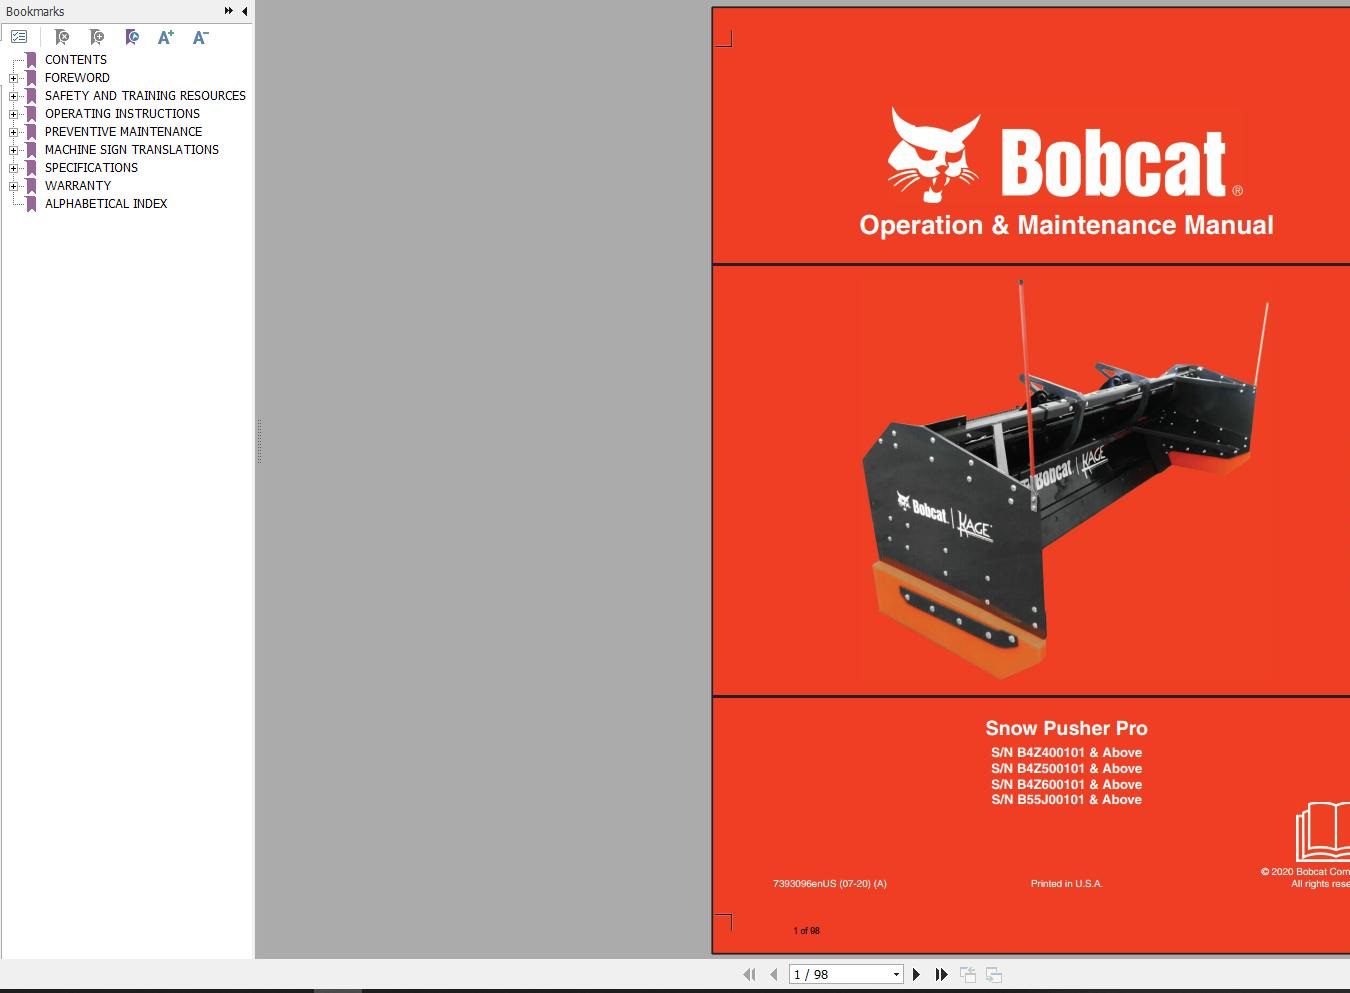Go to last page using navigation icon
The width and height of the screenshot is (1350, 993).
click(941, 974)
